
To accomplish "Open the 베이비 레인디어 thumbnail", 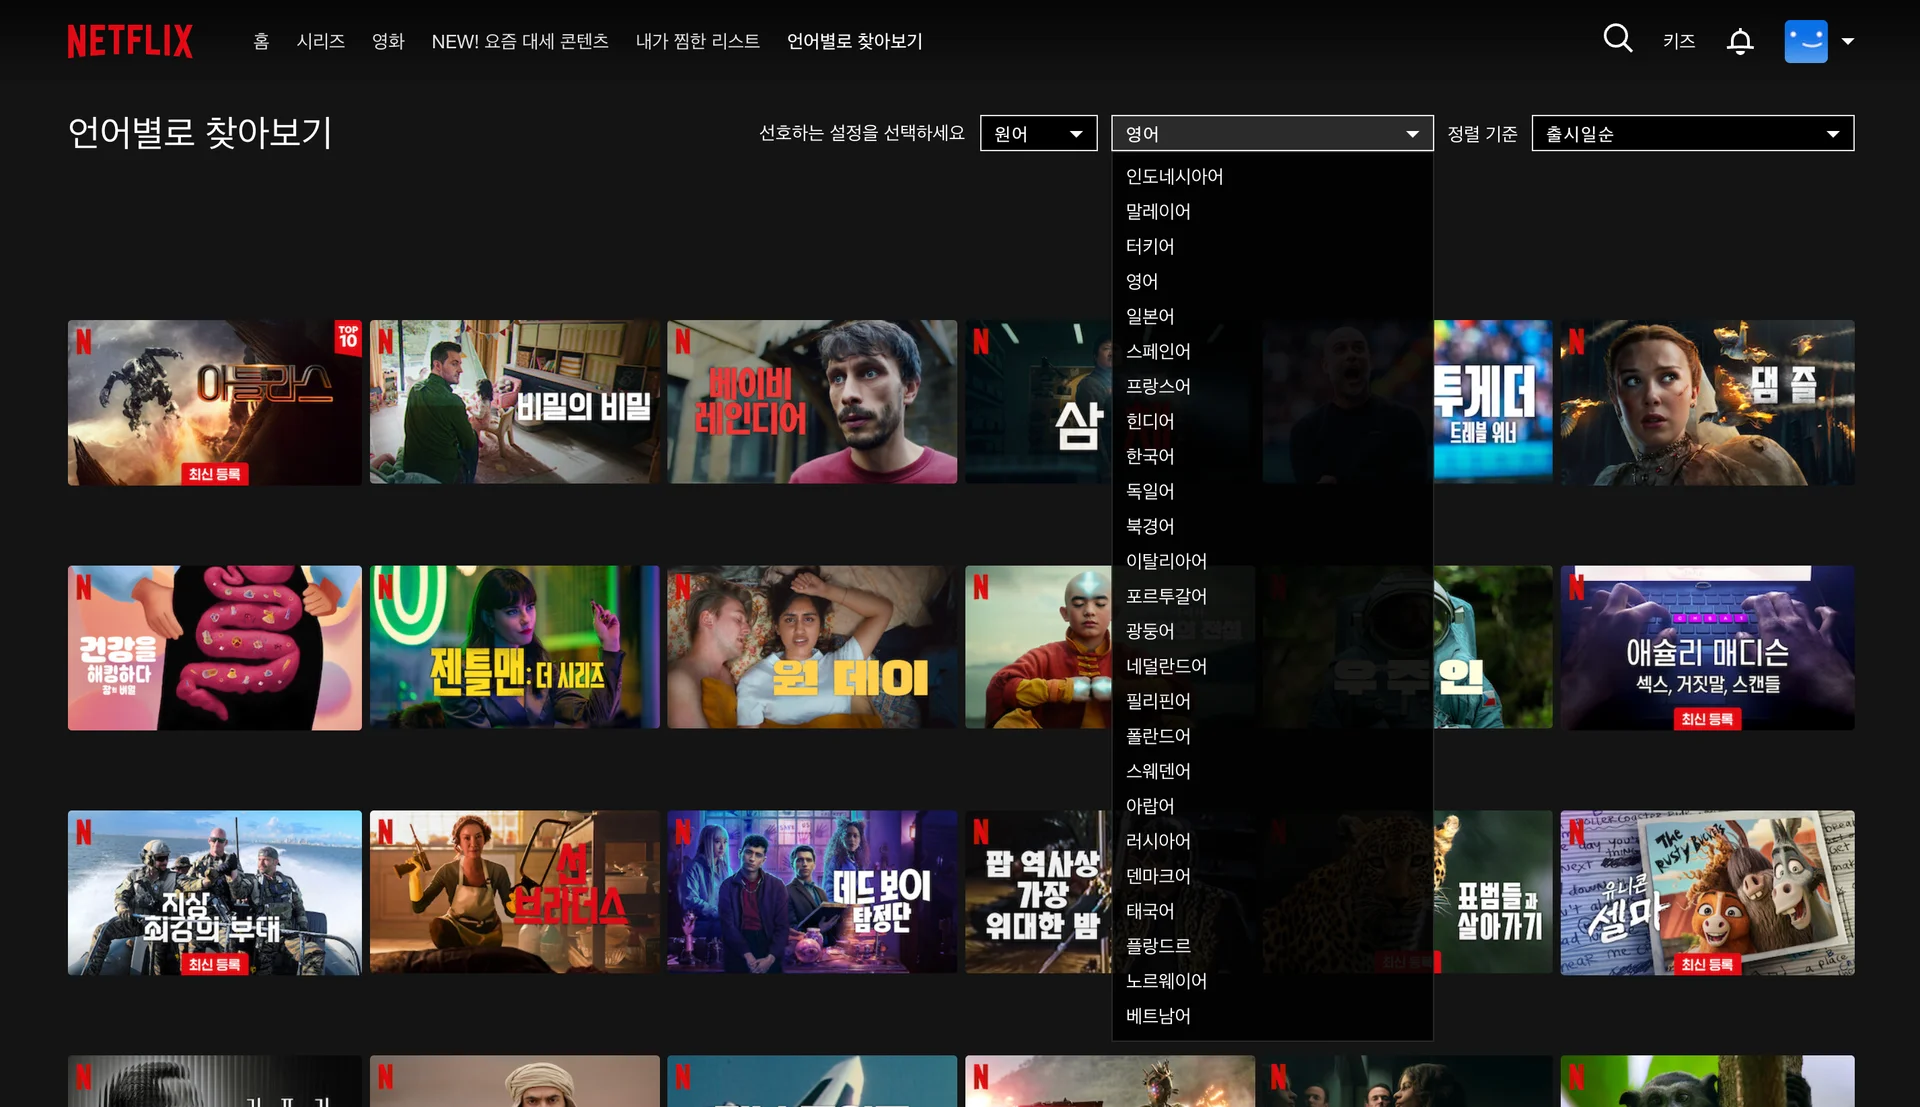I will pos(811,402).
